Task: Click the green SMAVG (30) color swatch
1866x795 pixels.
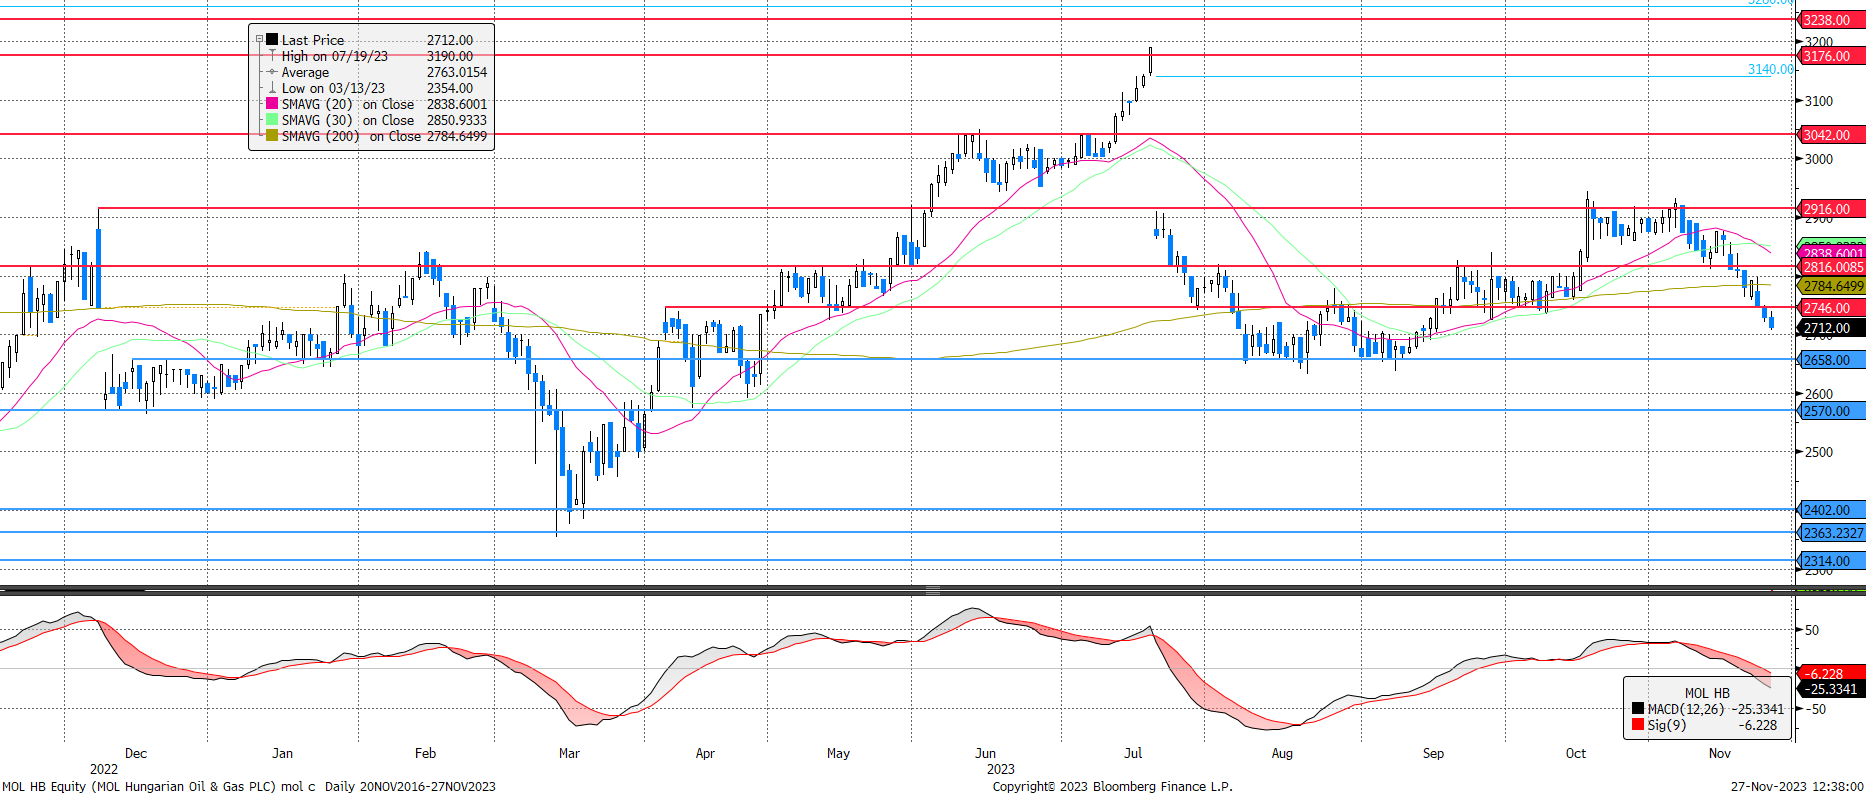Action: point(272,120)
